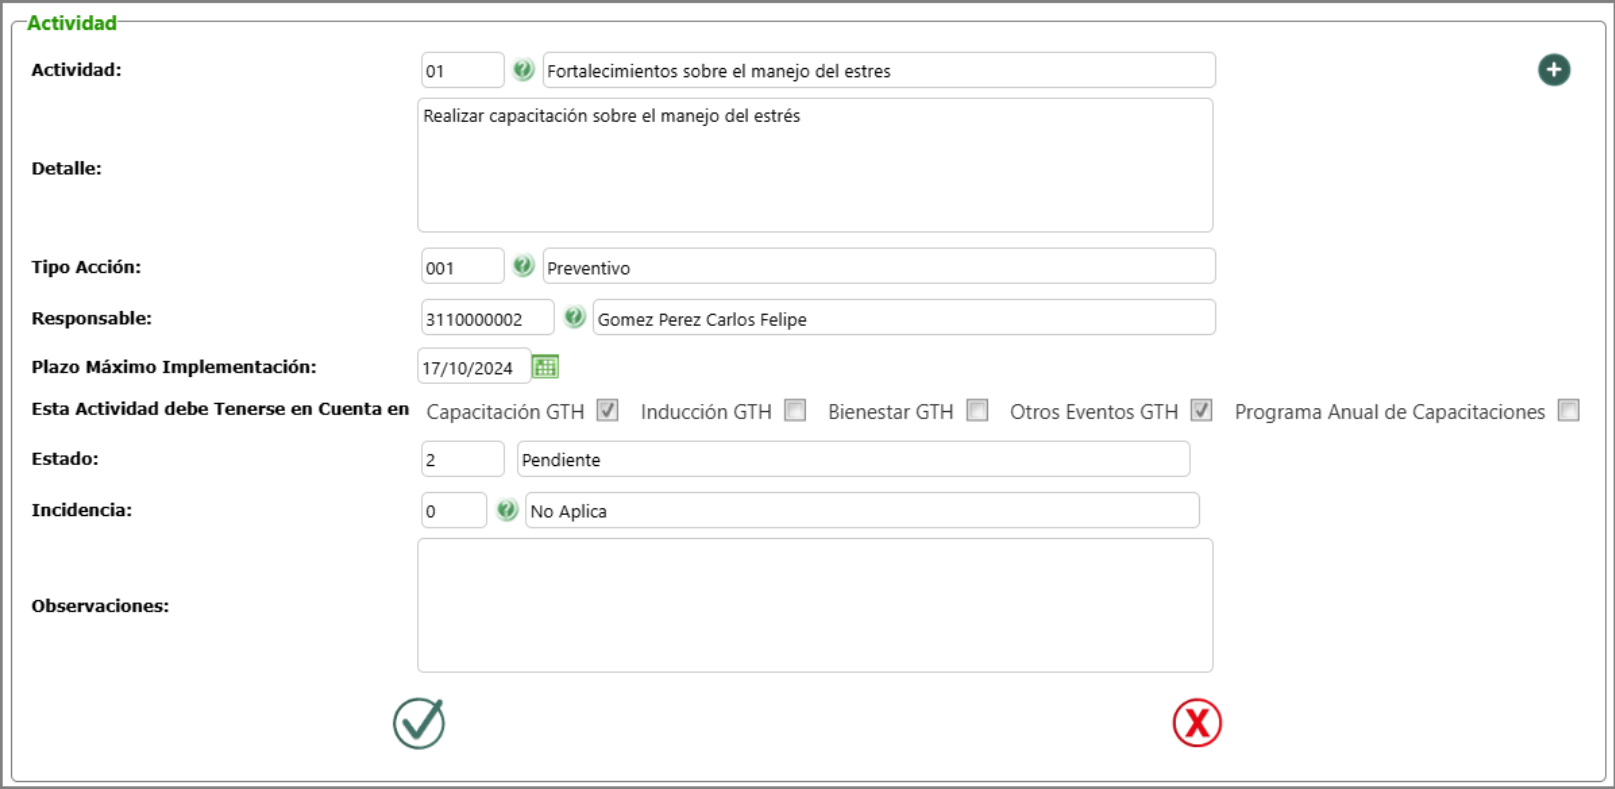Click the 'Inducción GTH' label text

tap(706, 412)
